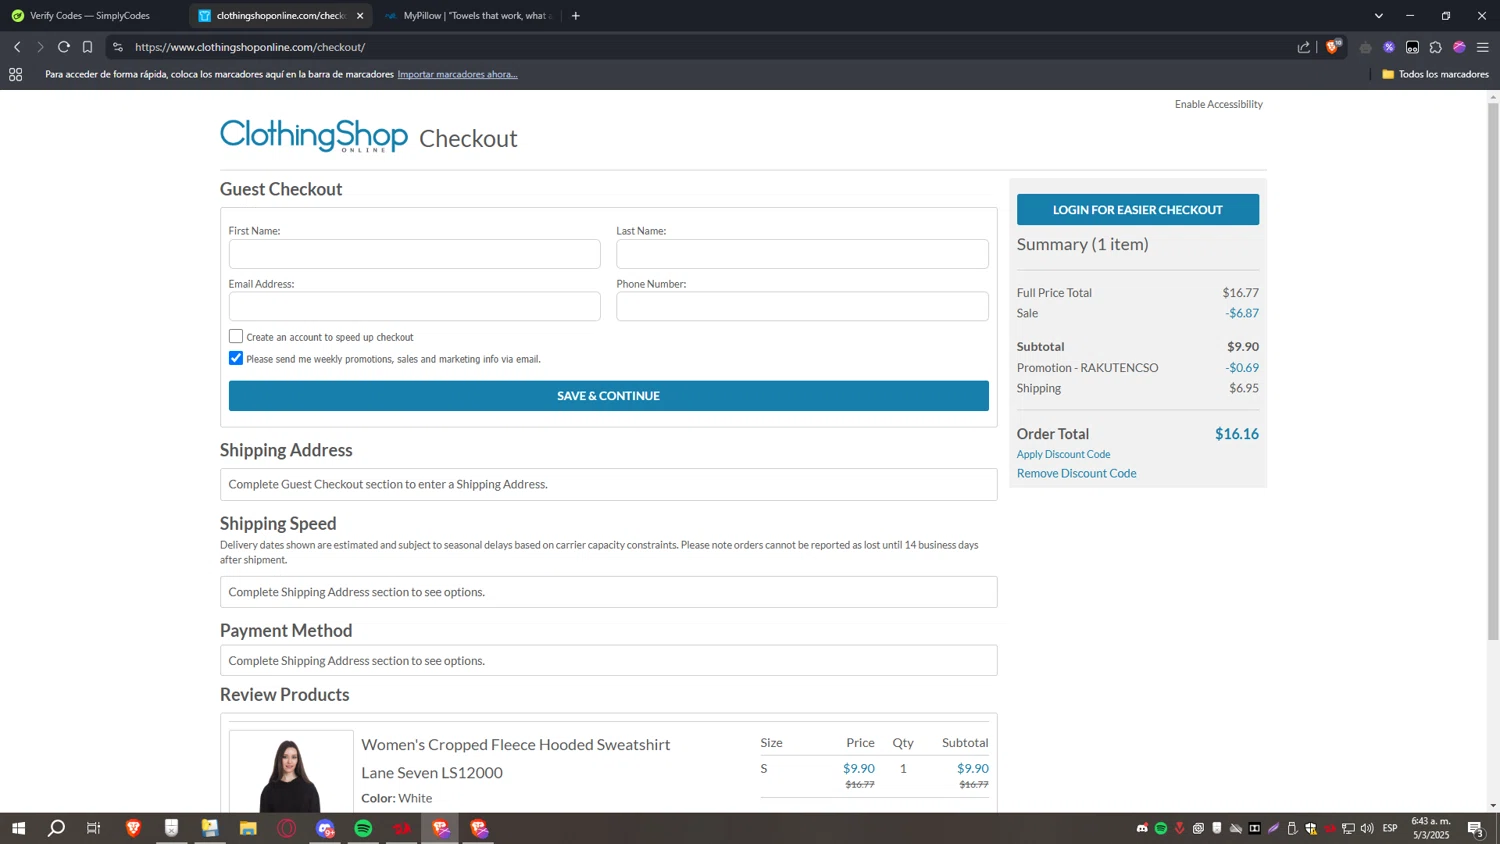Open the share page icon

1304,47
